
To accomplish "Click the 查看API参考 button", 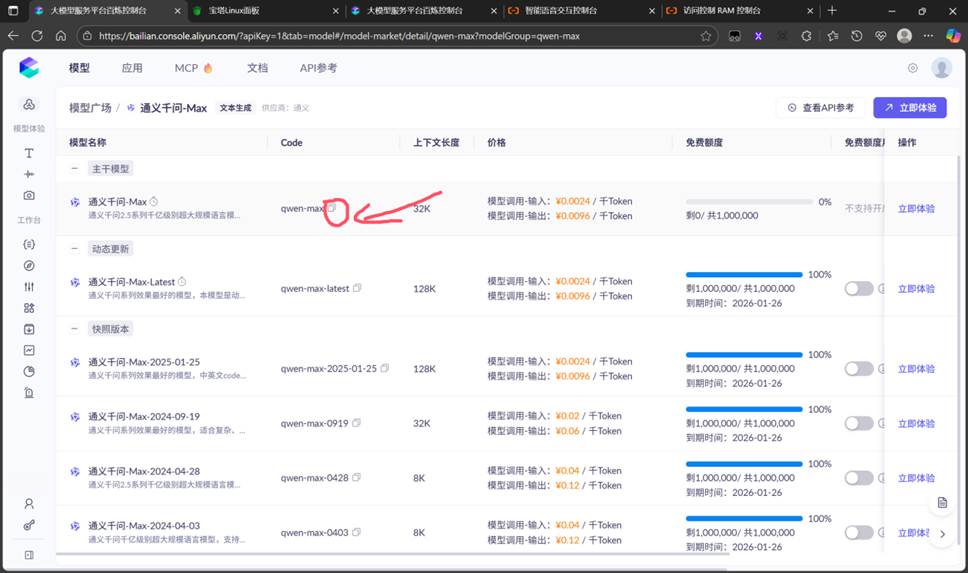I will coord(820,107).
